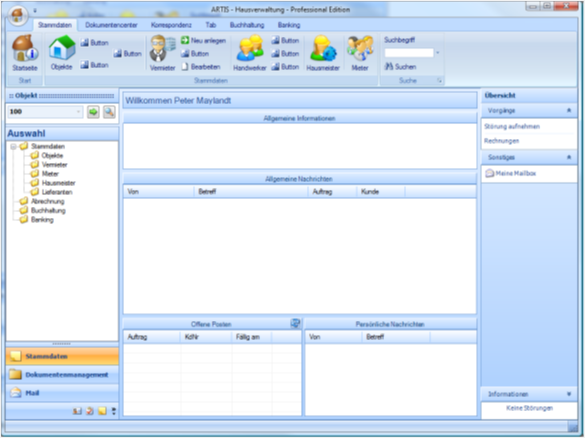Screen dimensions: 585x438
Task: Collapse the Vorgänge panel section
Action: (569, 110)
